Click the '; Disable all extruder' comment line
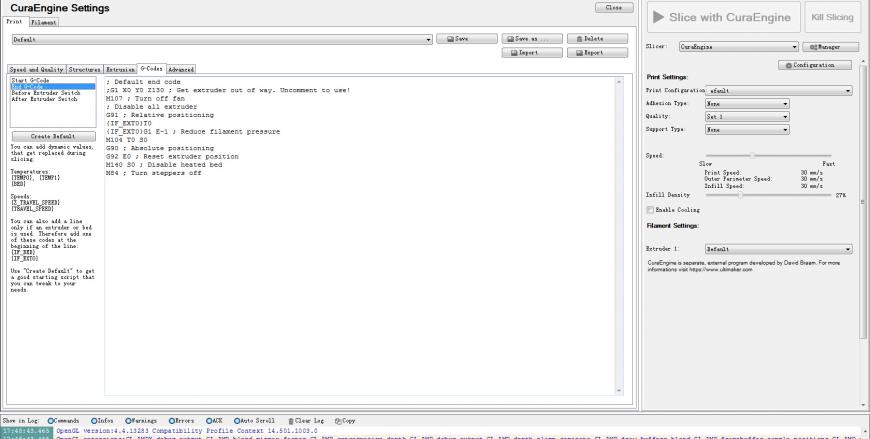870x439 pixels. pyautogui.click(x=151, y=107)
